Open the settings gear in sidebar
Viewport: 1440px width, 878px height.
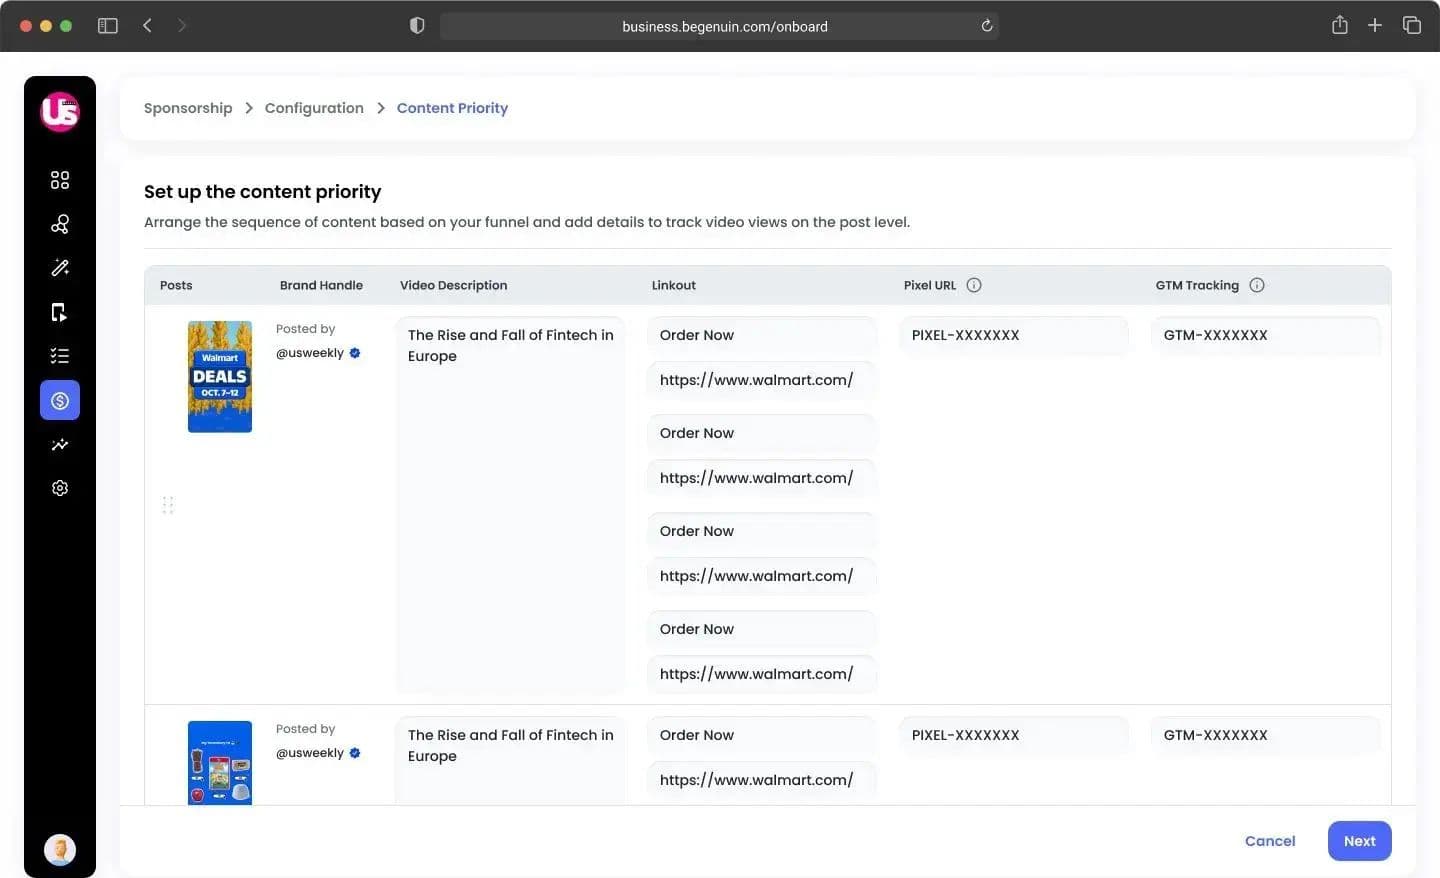tap(60, 488)
